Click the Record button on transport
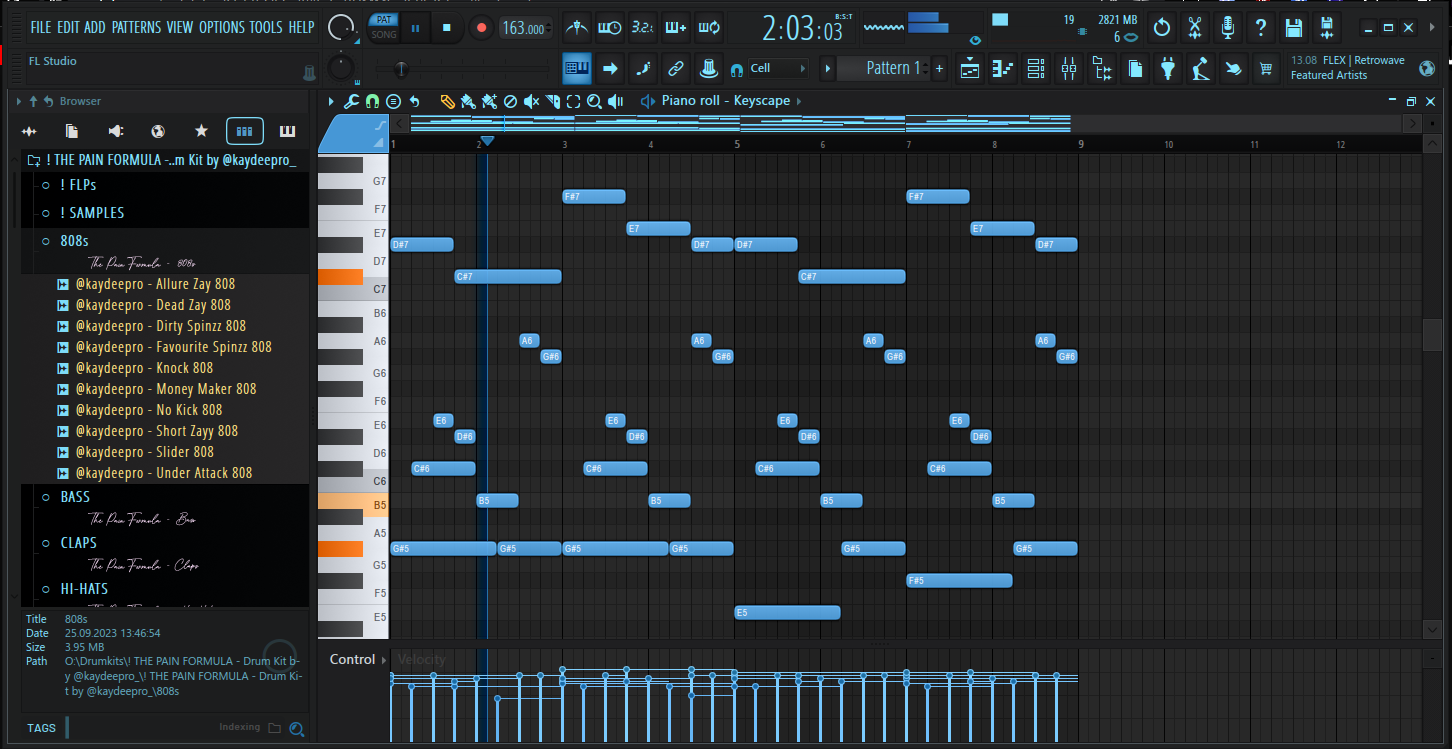The image size is (1452, 749). coord(481,28)
